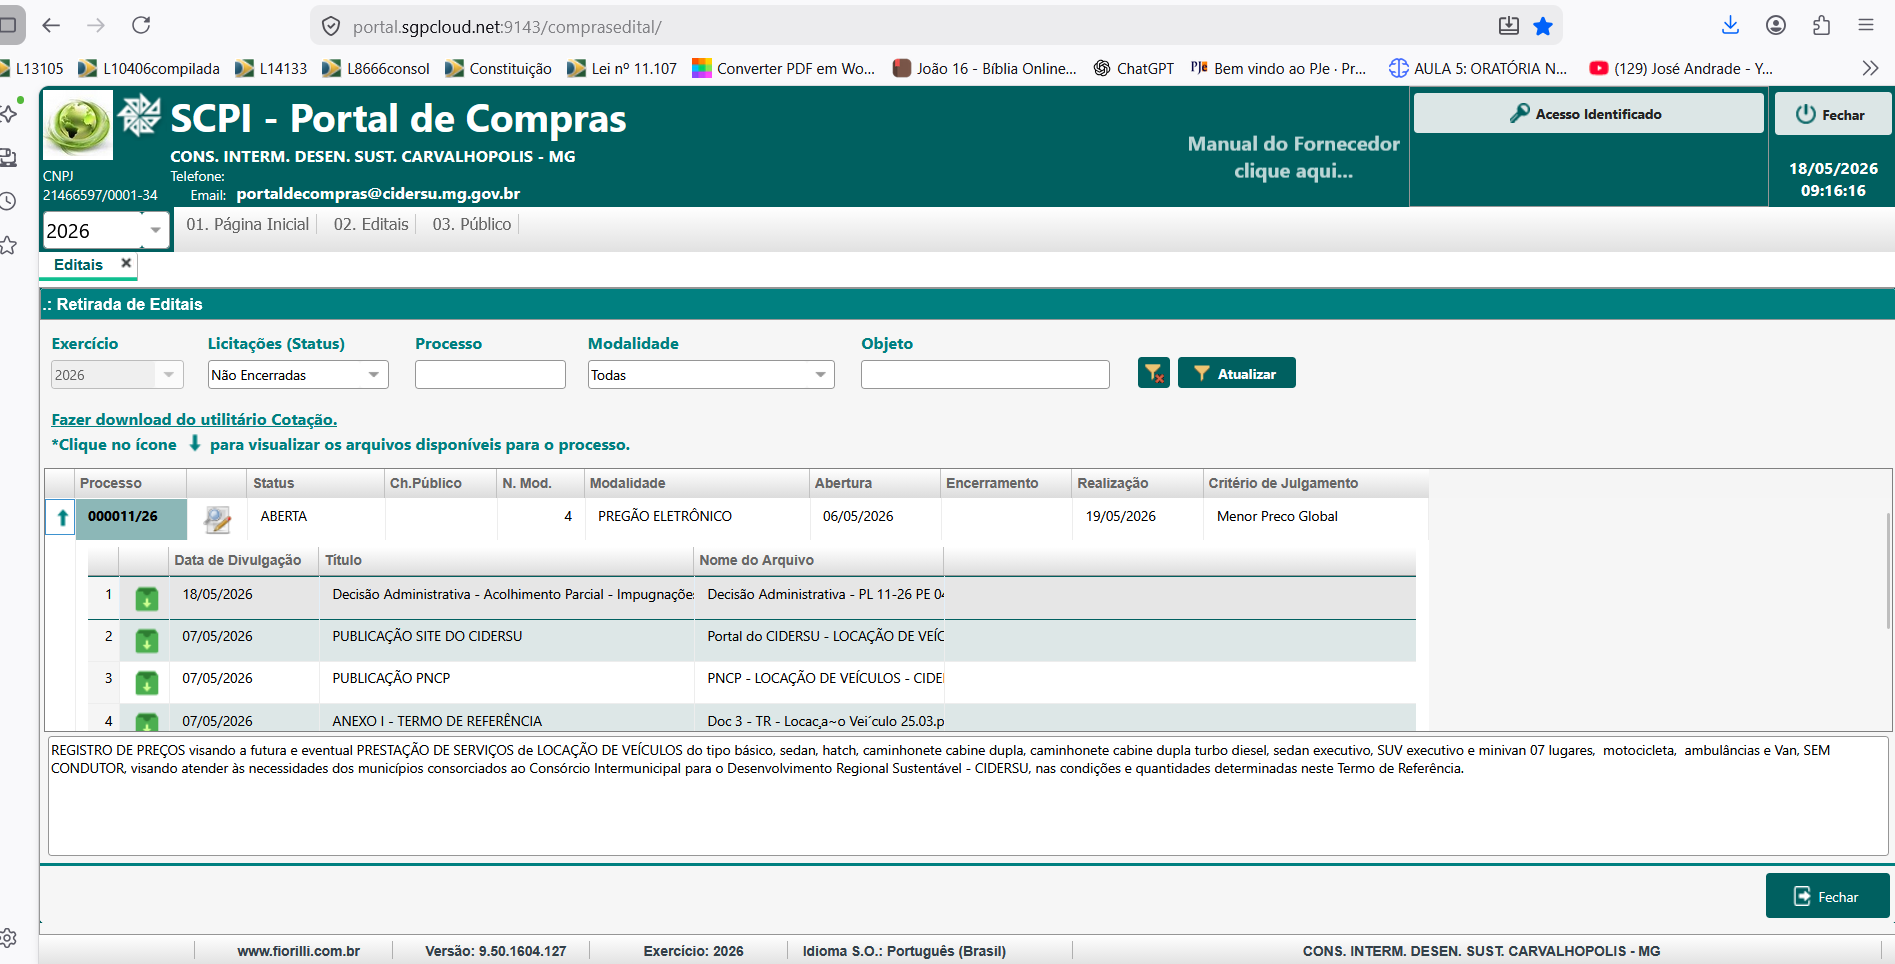Download the PUBLICAÇÃO SITE DO CIDERSU file
Screen dimensions: 1895x964
[146, 641]
